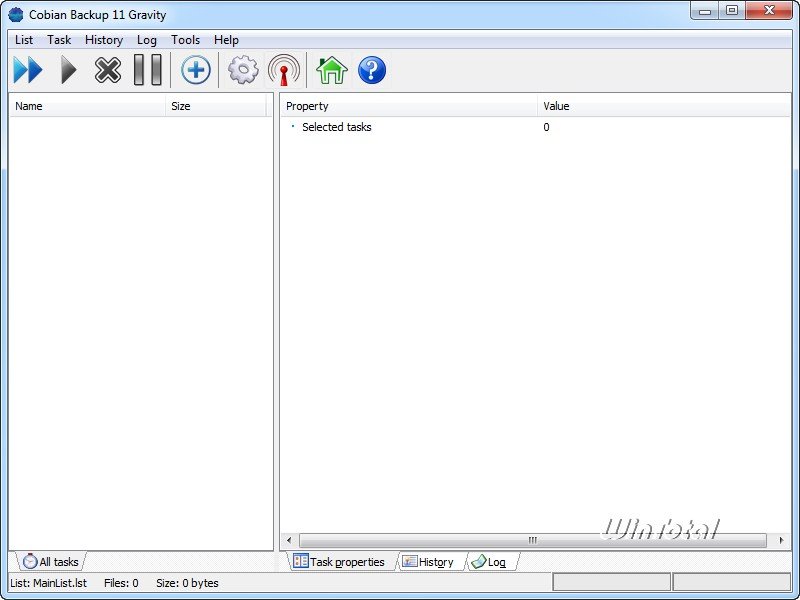This screenshot has height=600, width=800.
Task: Create new task with plus icon
Action: click(x=195, y=70)
